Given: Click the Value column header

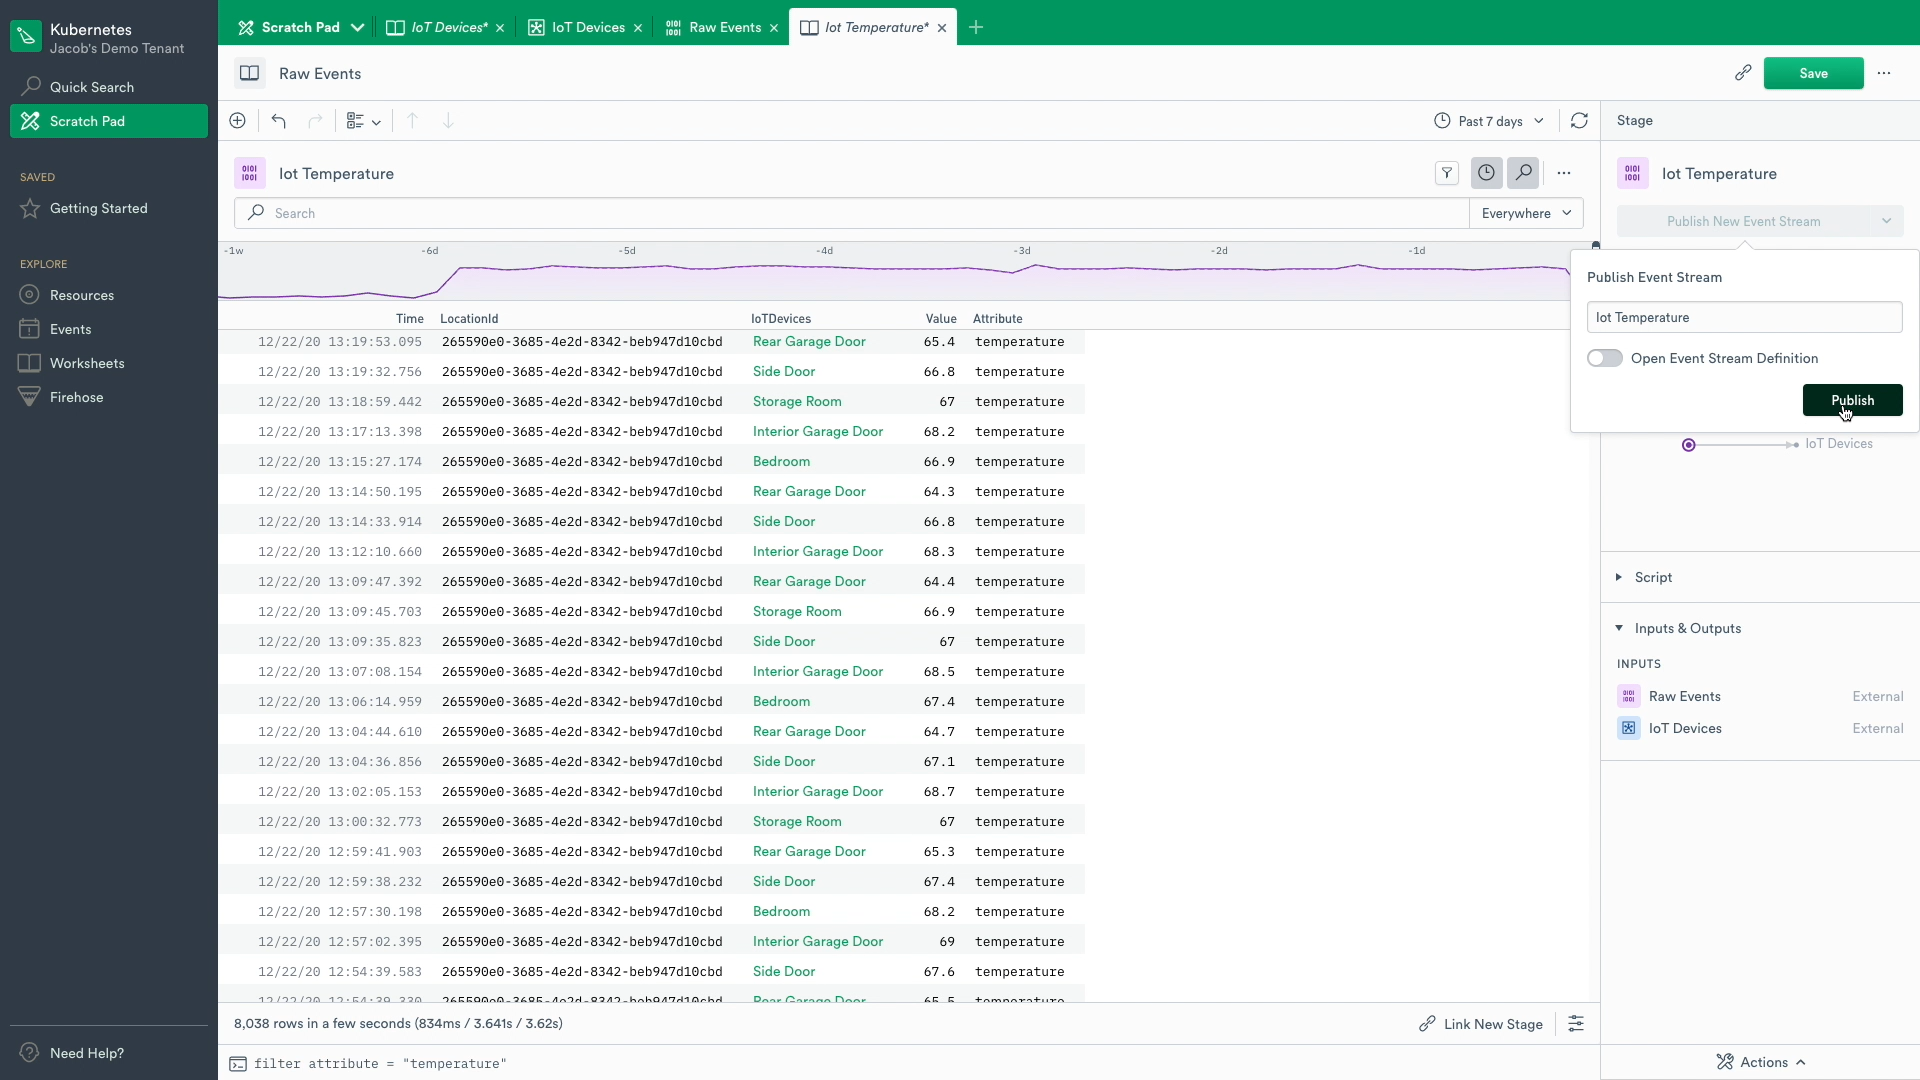Looking at the screenshot, I should (941, 318).
